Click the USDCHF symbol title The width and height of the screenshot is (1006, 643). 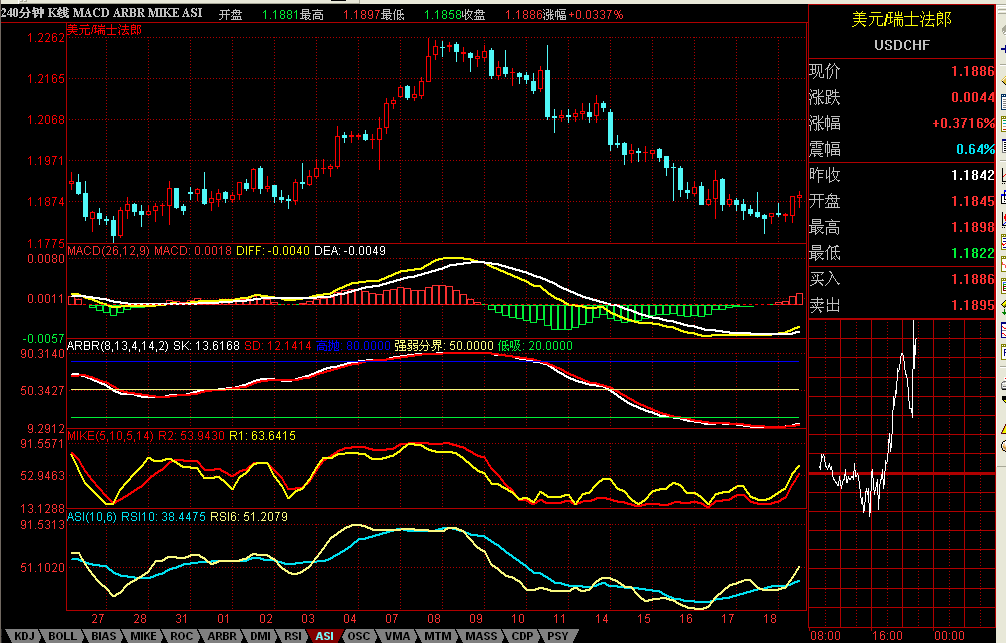(900, 45)
